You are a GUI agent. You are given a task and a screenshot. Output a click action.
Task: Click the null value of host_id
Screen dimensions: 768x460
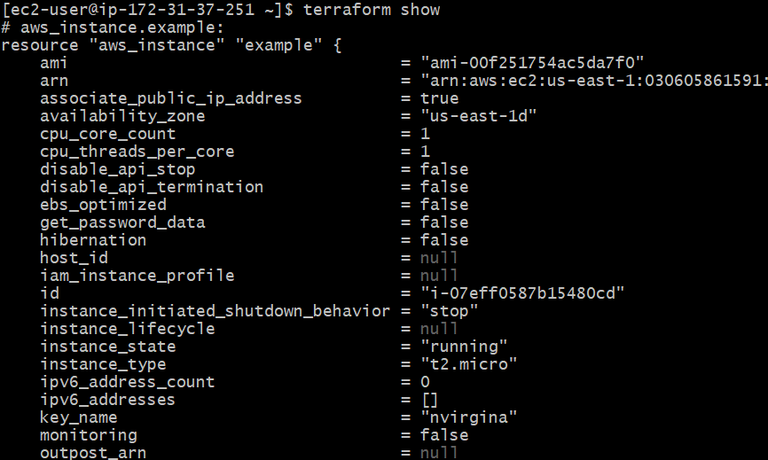click(x=439, y=258)
